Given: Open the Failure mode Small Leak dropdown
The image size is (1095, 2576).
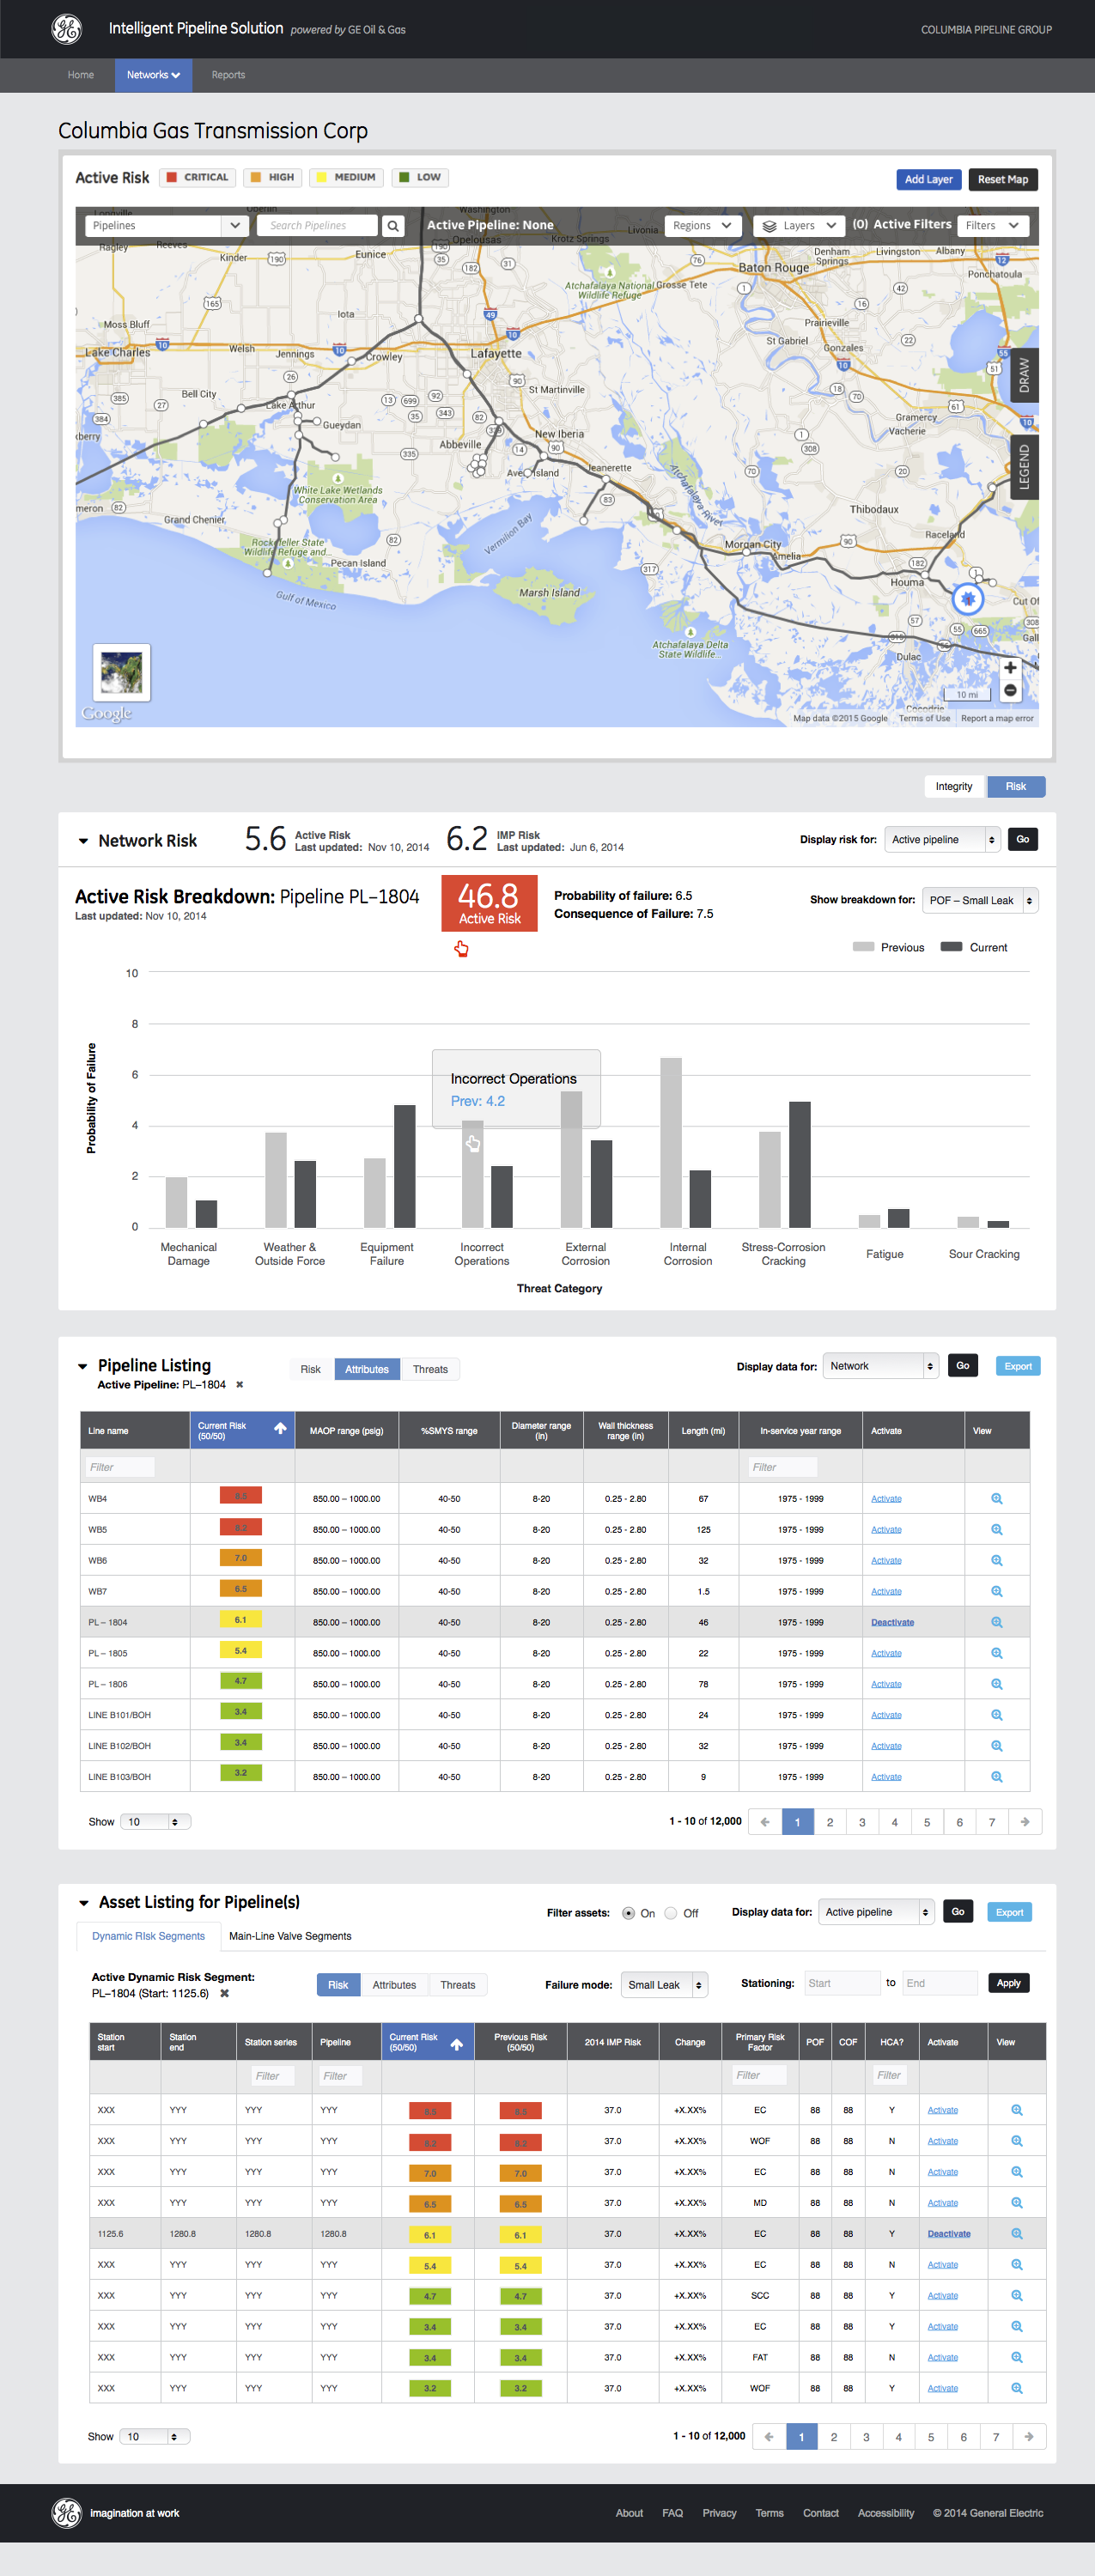Looking at the screenshot, I should (663, 1985).
